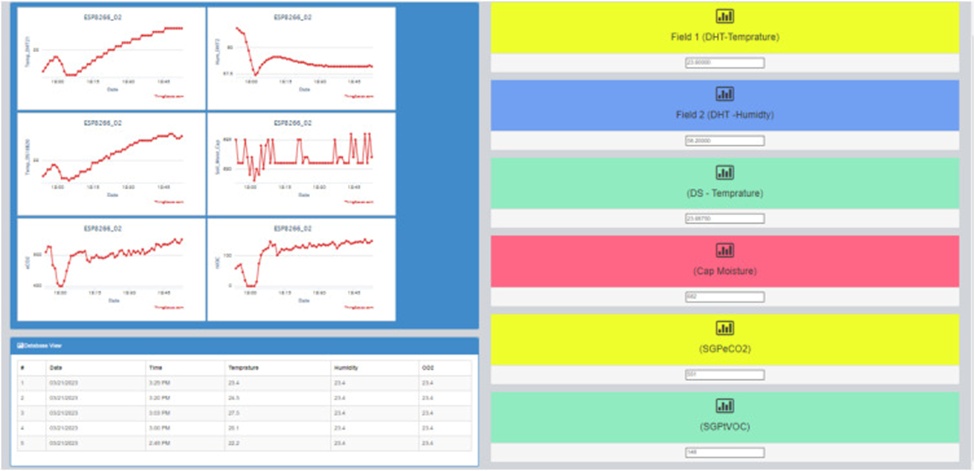Open the DHT humidity line chart
975x471 pixels.
(302, 58)
